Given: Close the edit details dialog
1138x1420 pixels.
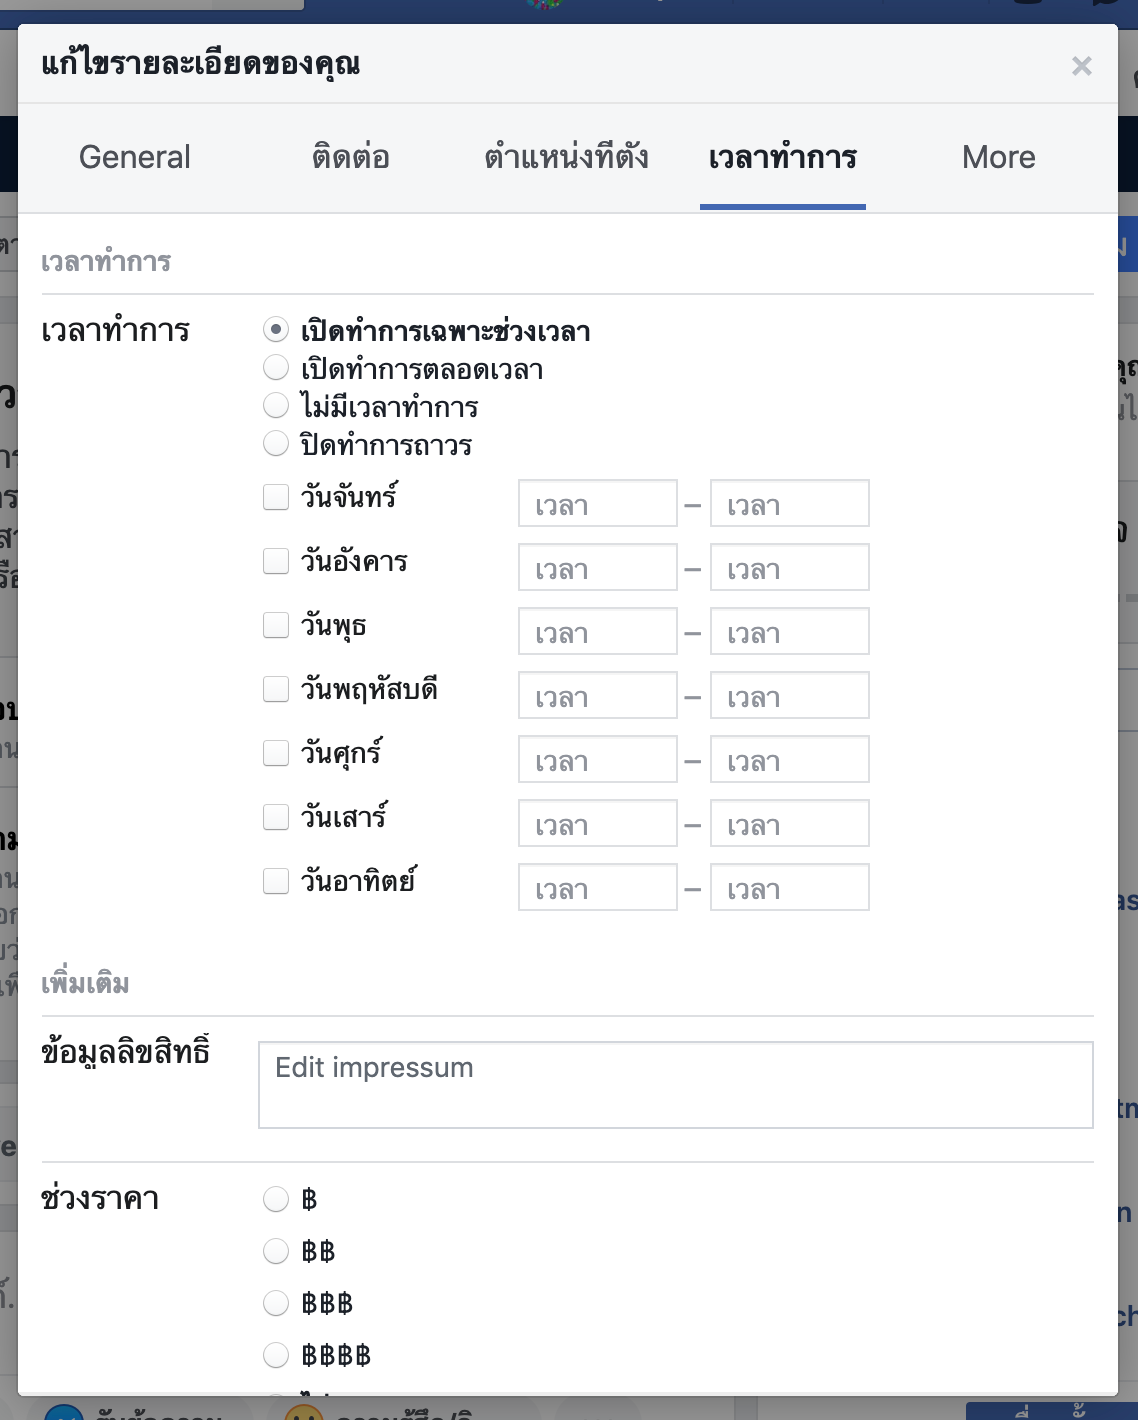Looking at the screenshot, I should 1081,66.
